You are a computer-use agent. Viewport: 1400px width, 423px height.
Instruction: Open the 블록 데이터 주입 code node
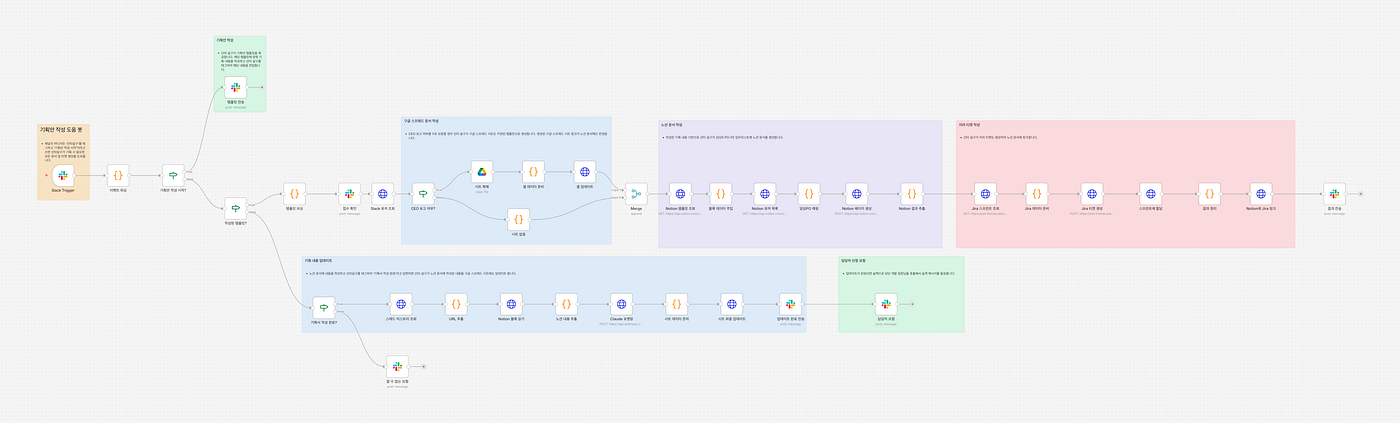coord(721,194)
